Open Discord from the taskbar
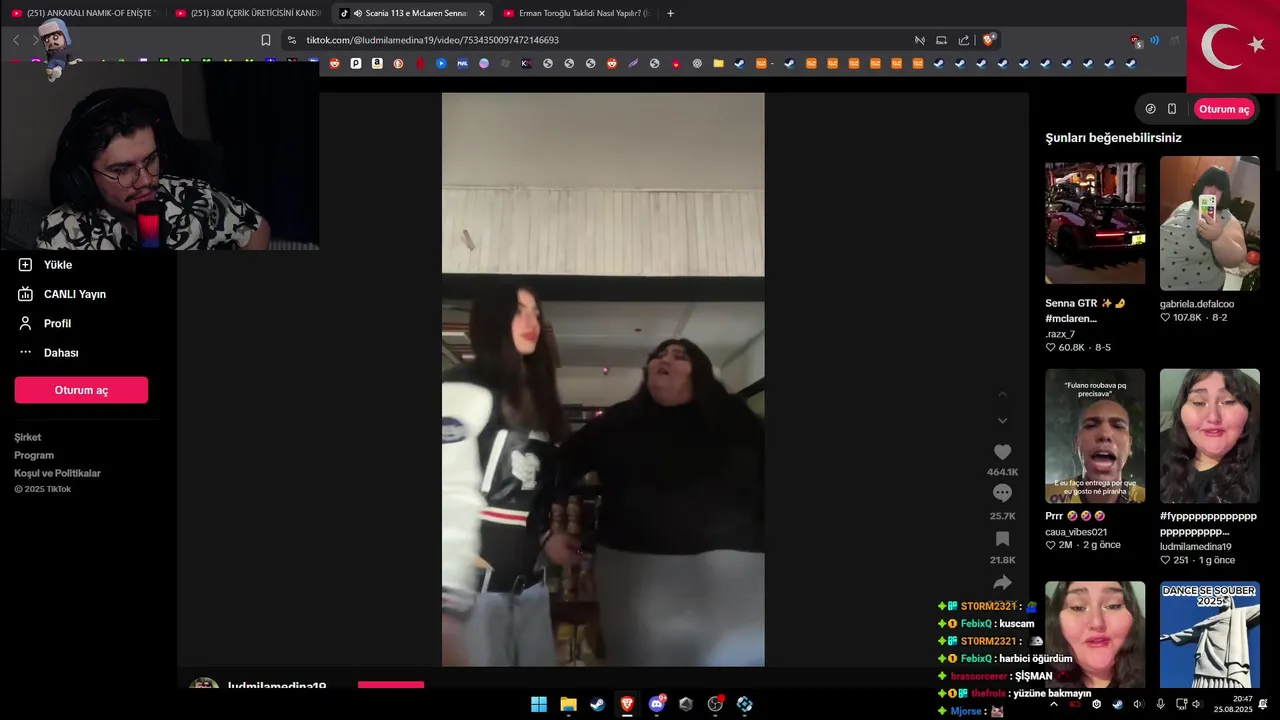The image size is (1280, 720). coord(657,704)
